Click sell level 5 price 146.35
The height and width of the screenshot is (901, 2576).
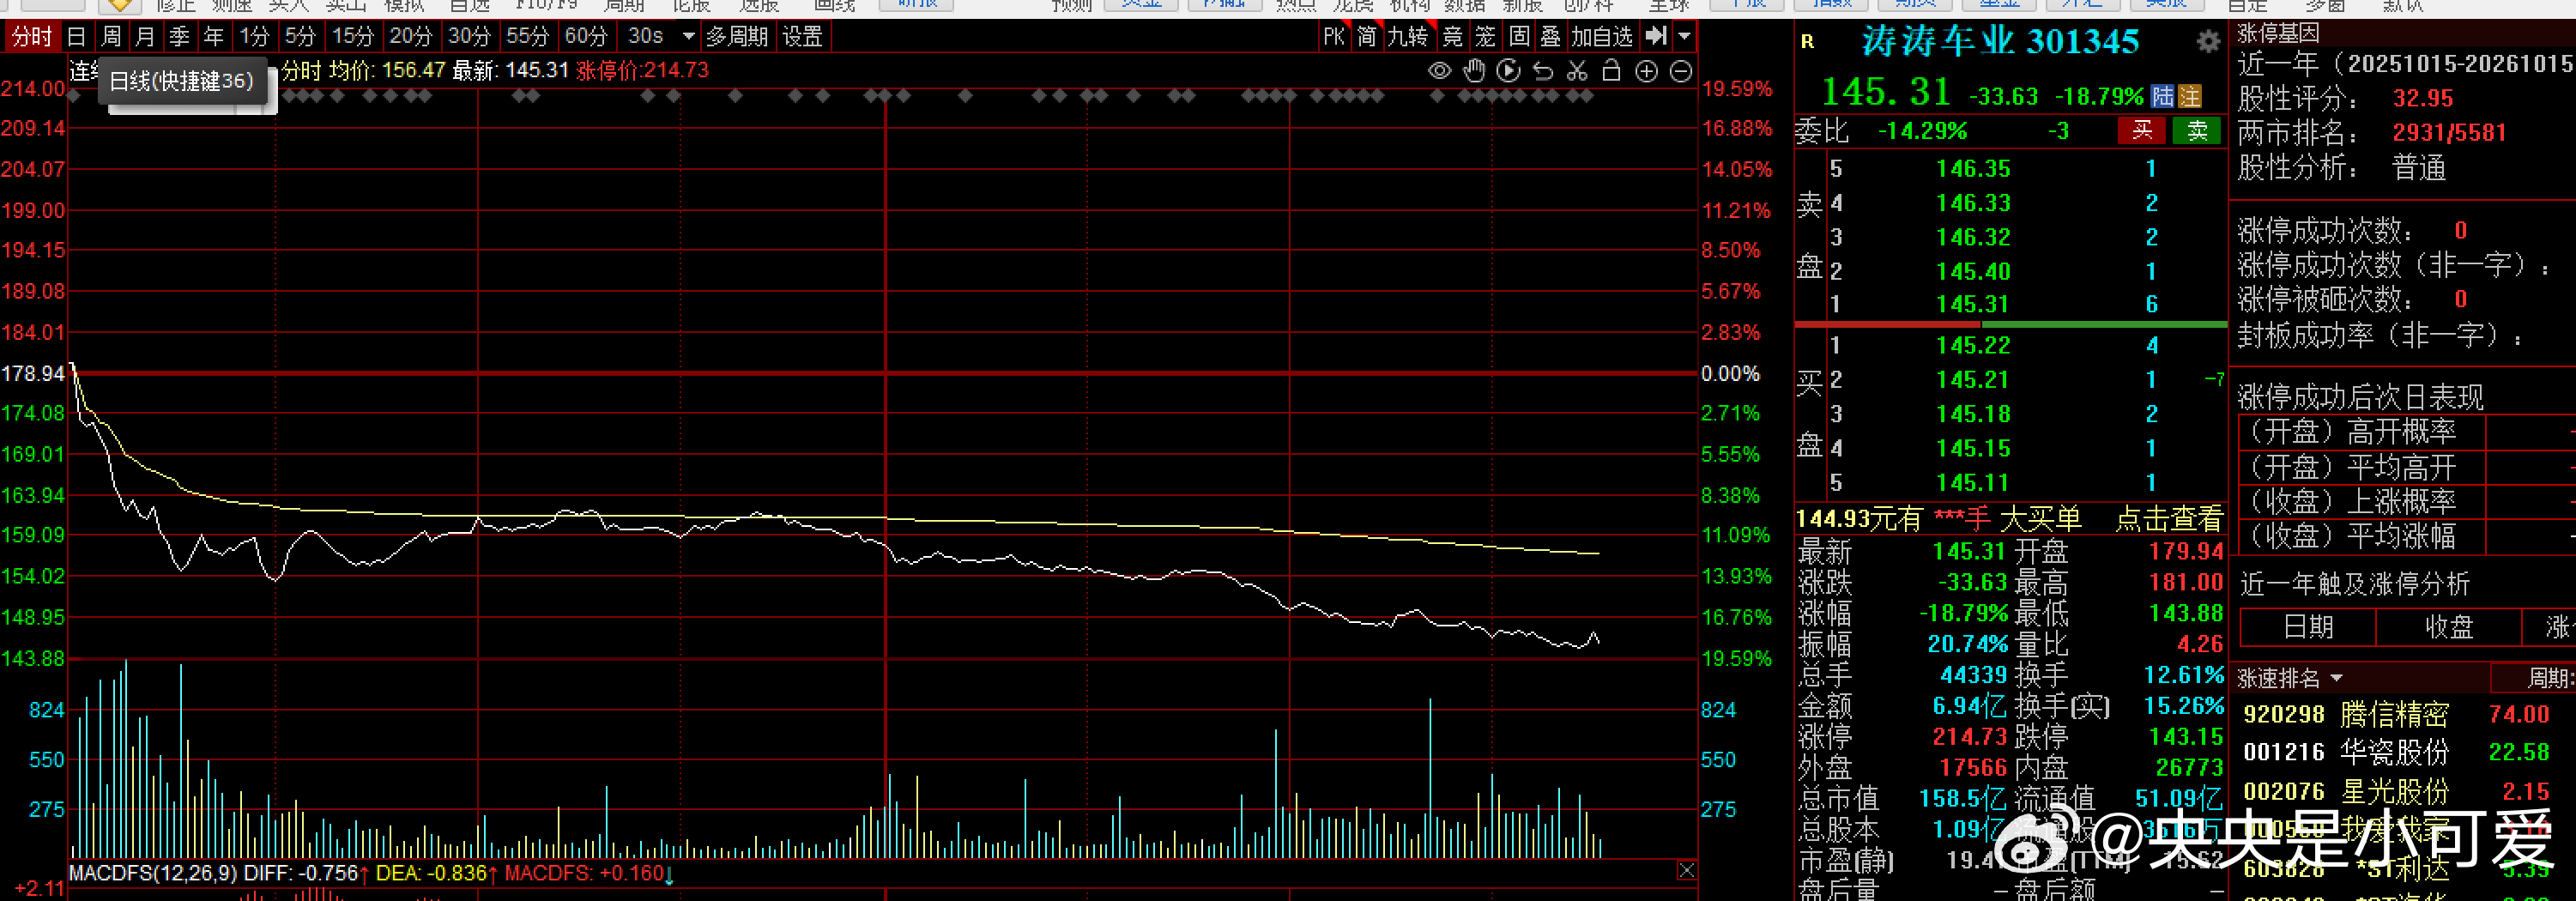[1972, 169]
